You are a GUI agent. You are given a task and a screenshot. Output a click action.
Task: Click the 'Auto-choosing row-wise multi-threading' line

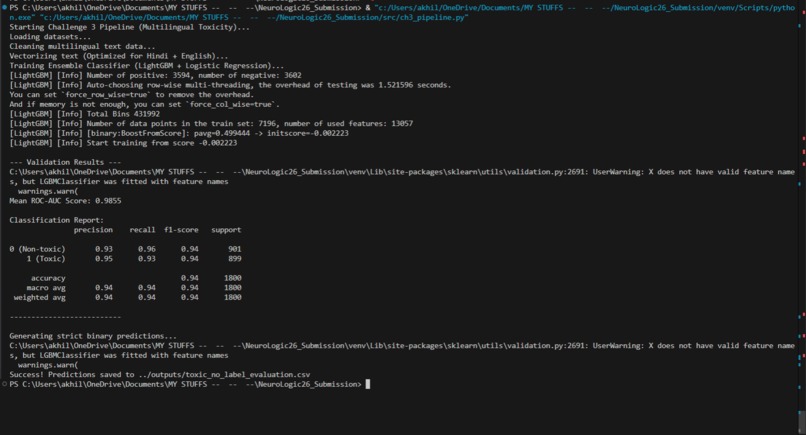230,85
